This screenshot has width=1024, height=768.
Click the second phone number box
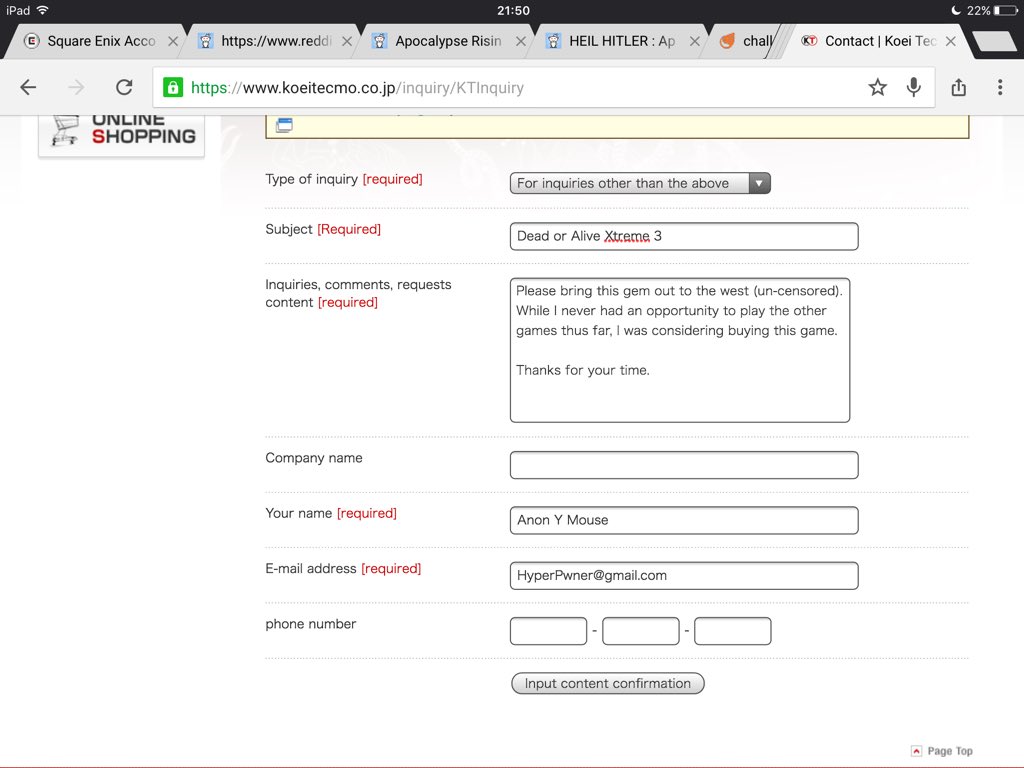(641, 631)
